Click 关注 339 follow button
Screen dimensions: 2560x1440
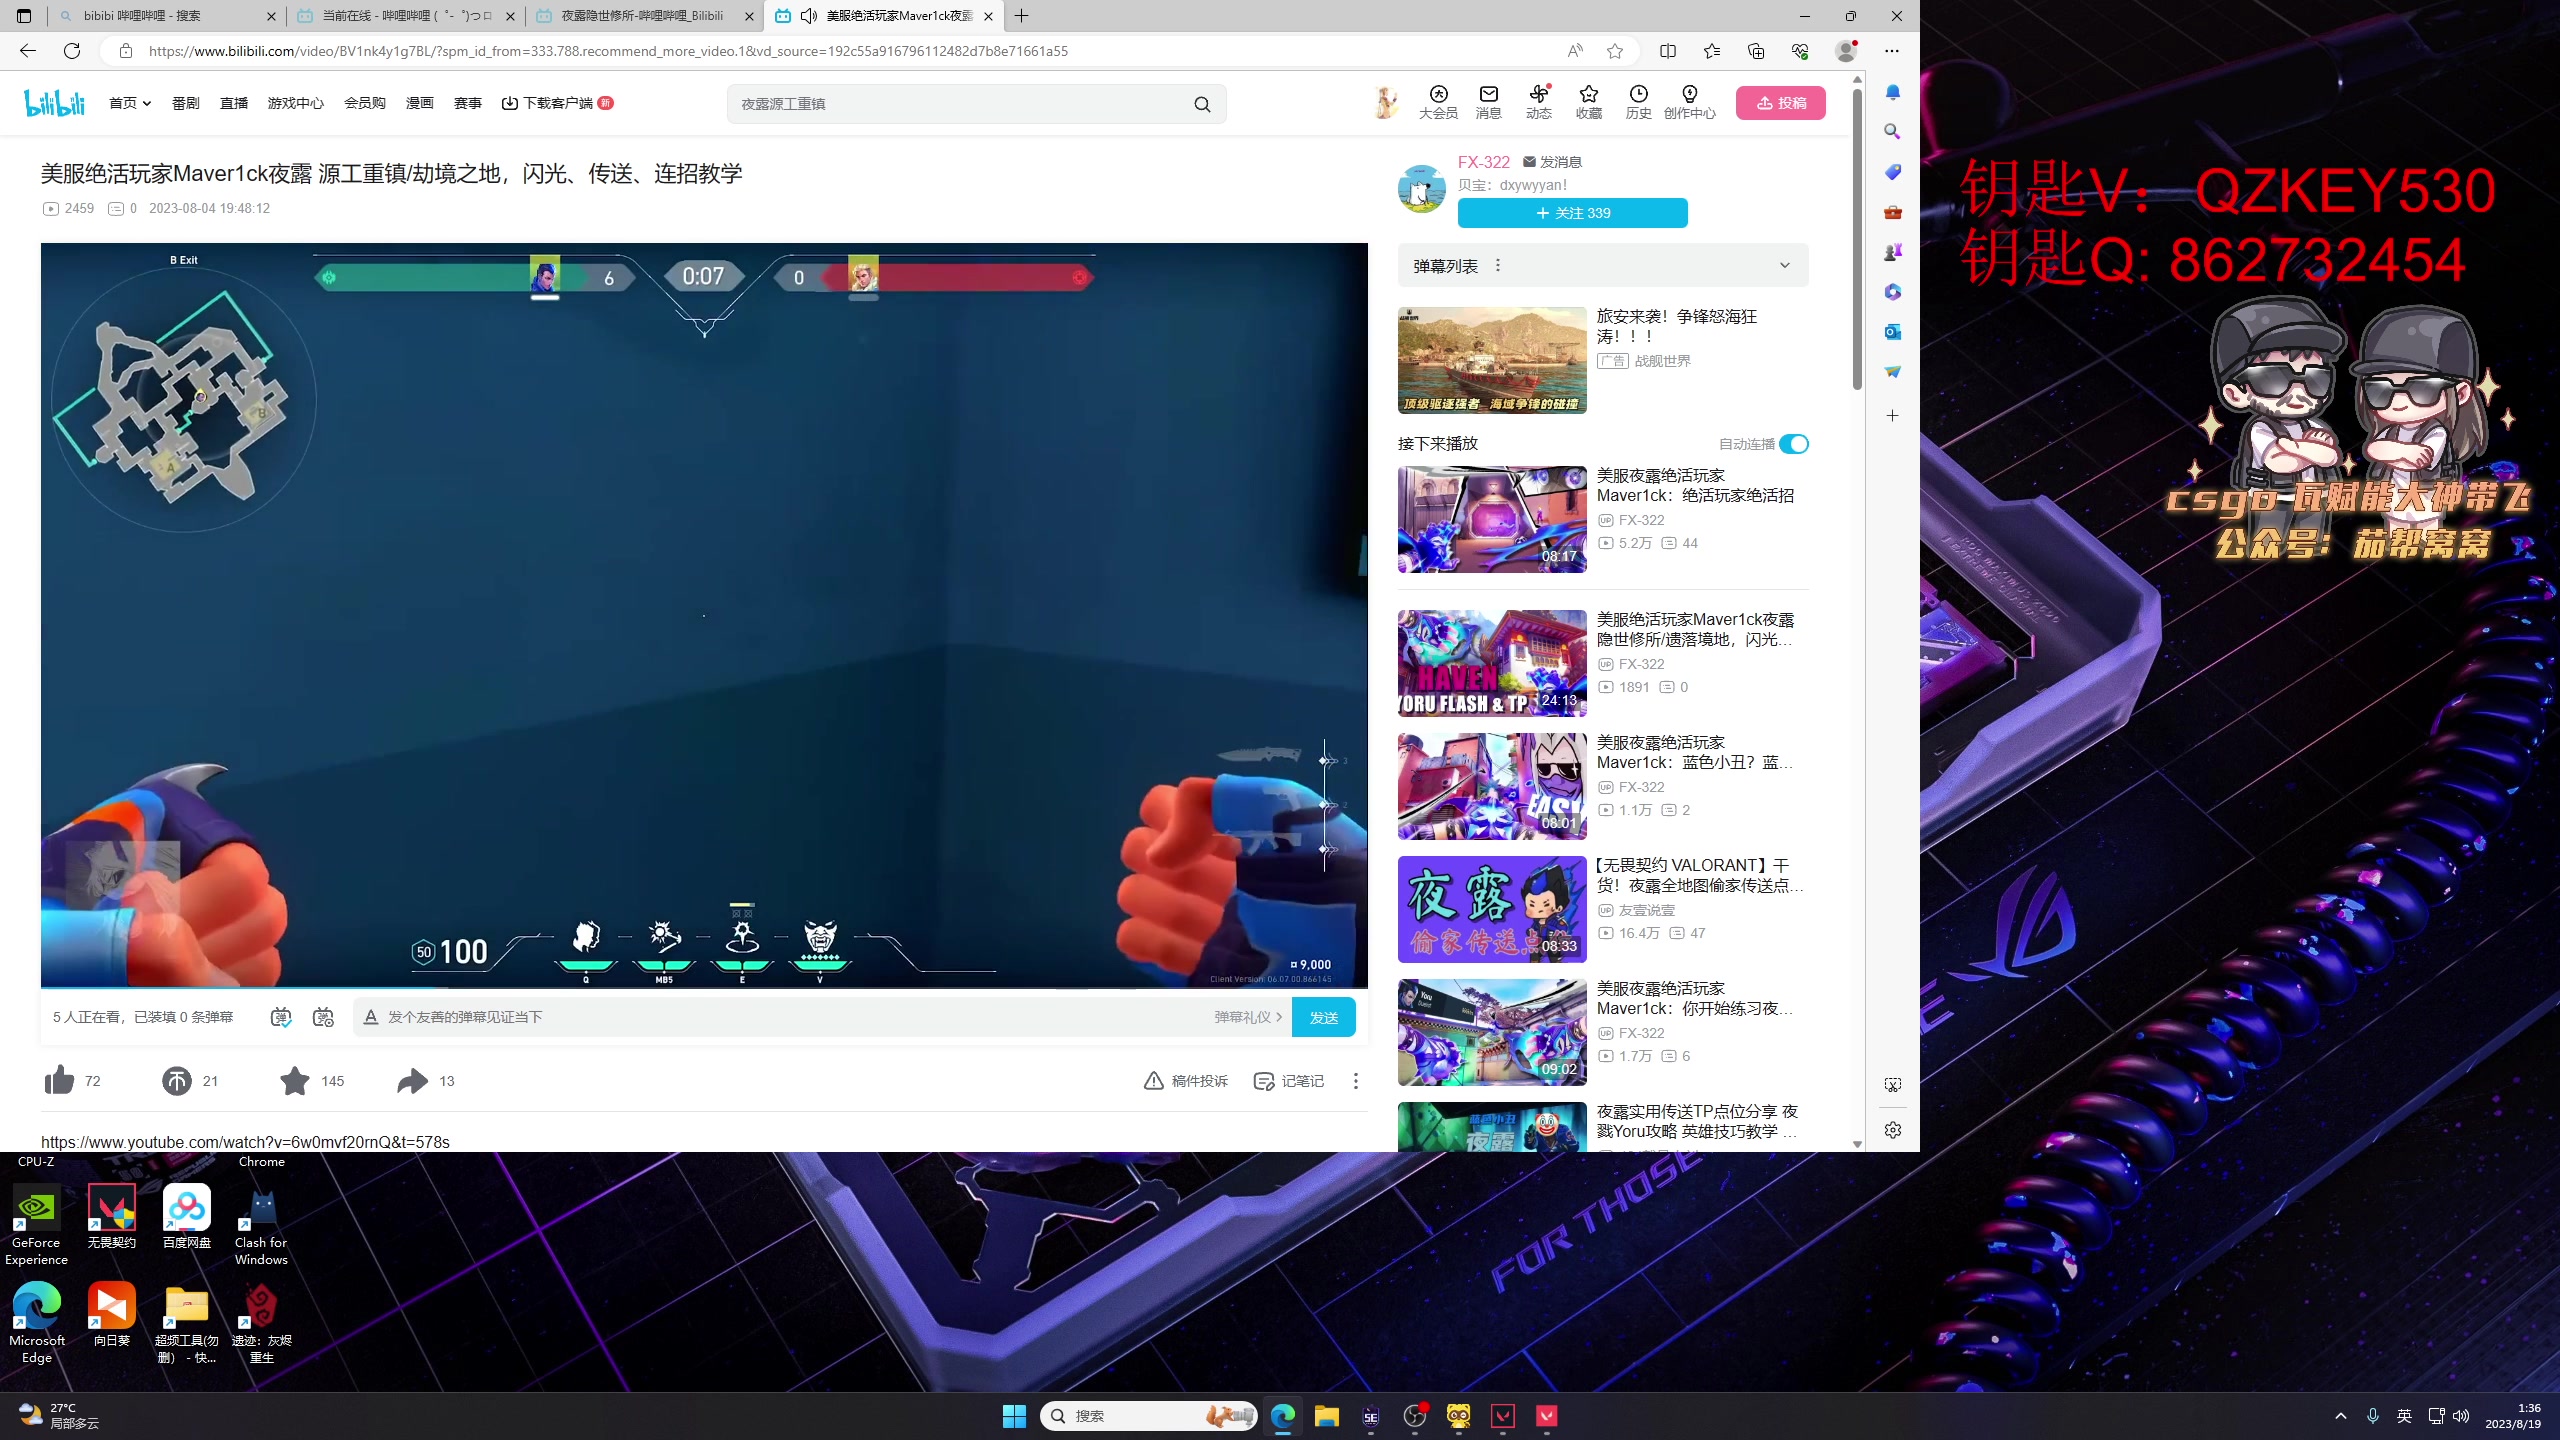(1572, 213)
